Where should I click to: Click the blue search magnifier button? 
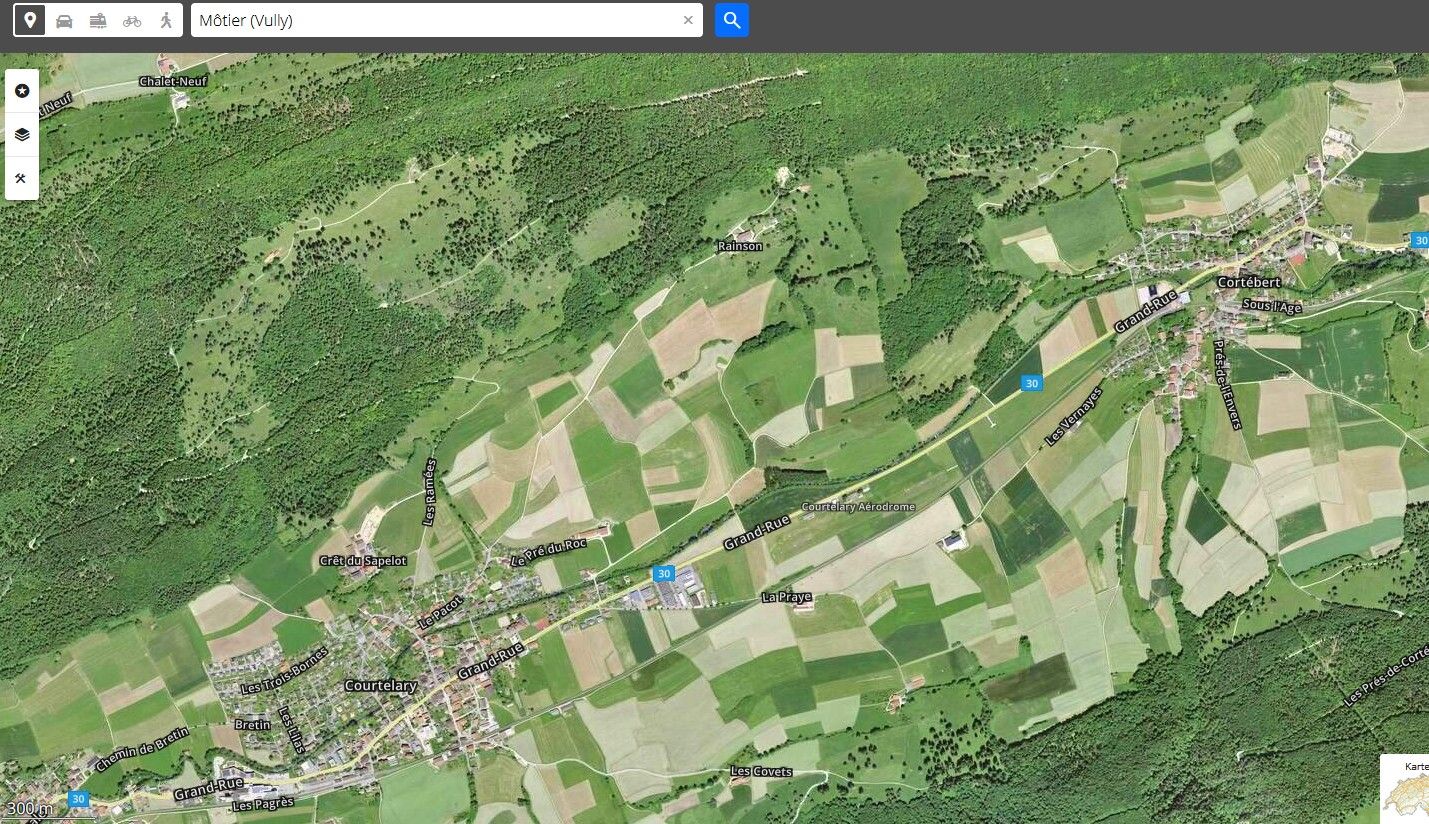(732, 20)
